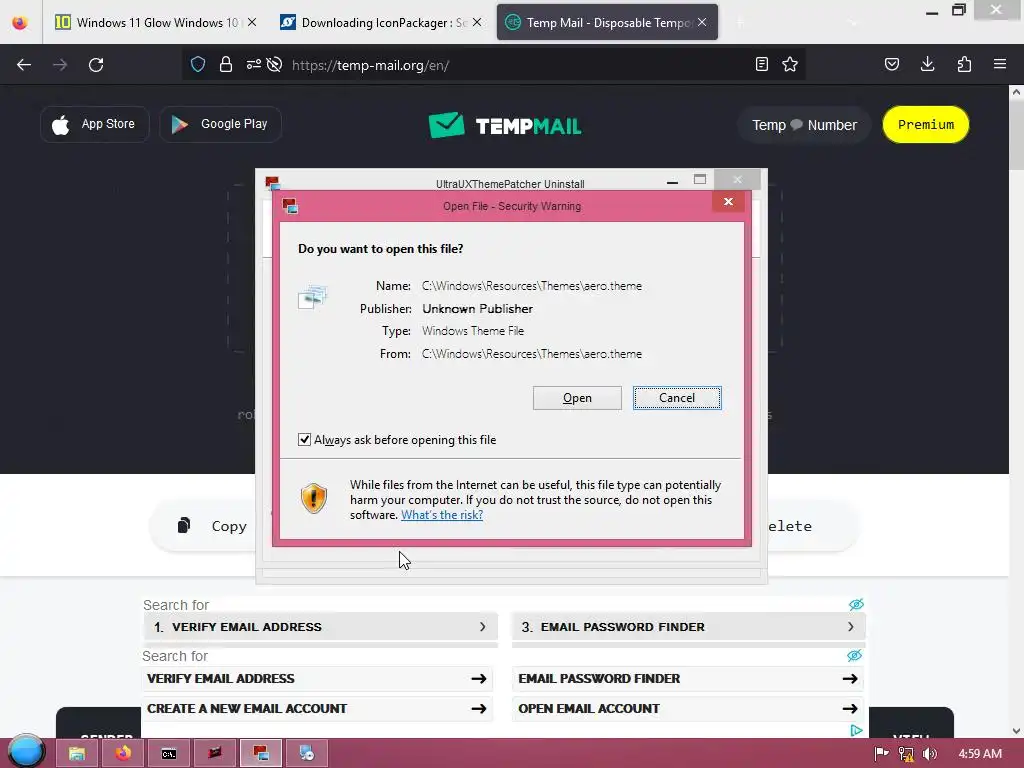Open the site permissions icon in the address bar
The image size is (1024, 768).
[x=253, y=64]
